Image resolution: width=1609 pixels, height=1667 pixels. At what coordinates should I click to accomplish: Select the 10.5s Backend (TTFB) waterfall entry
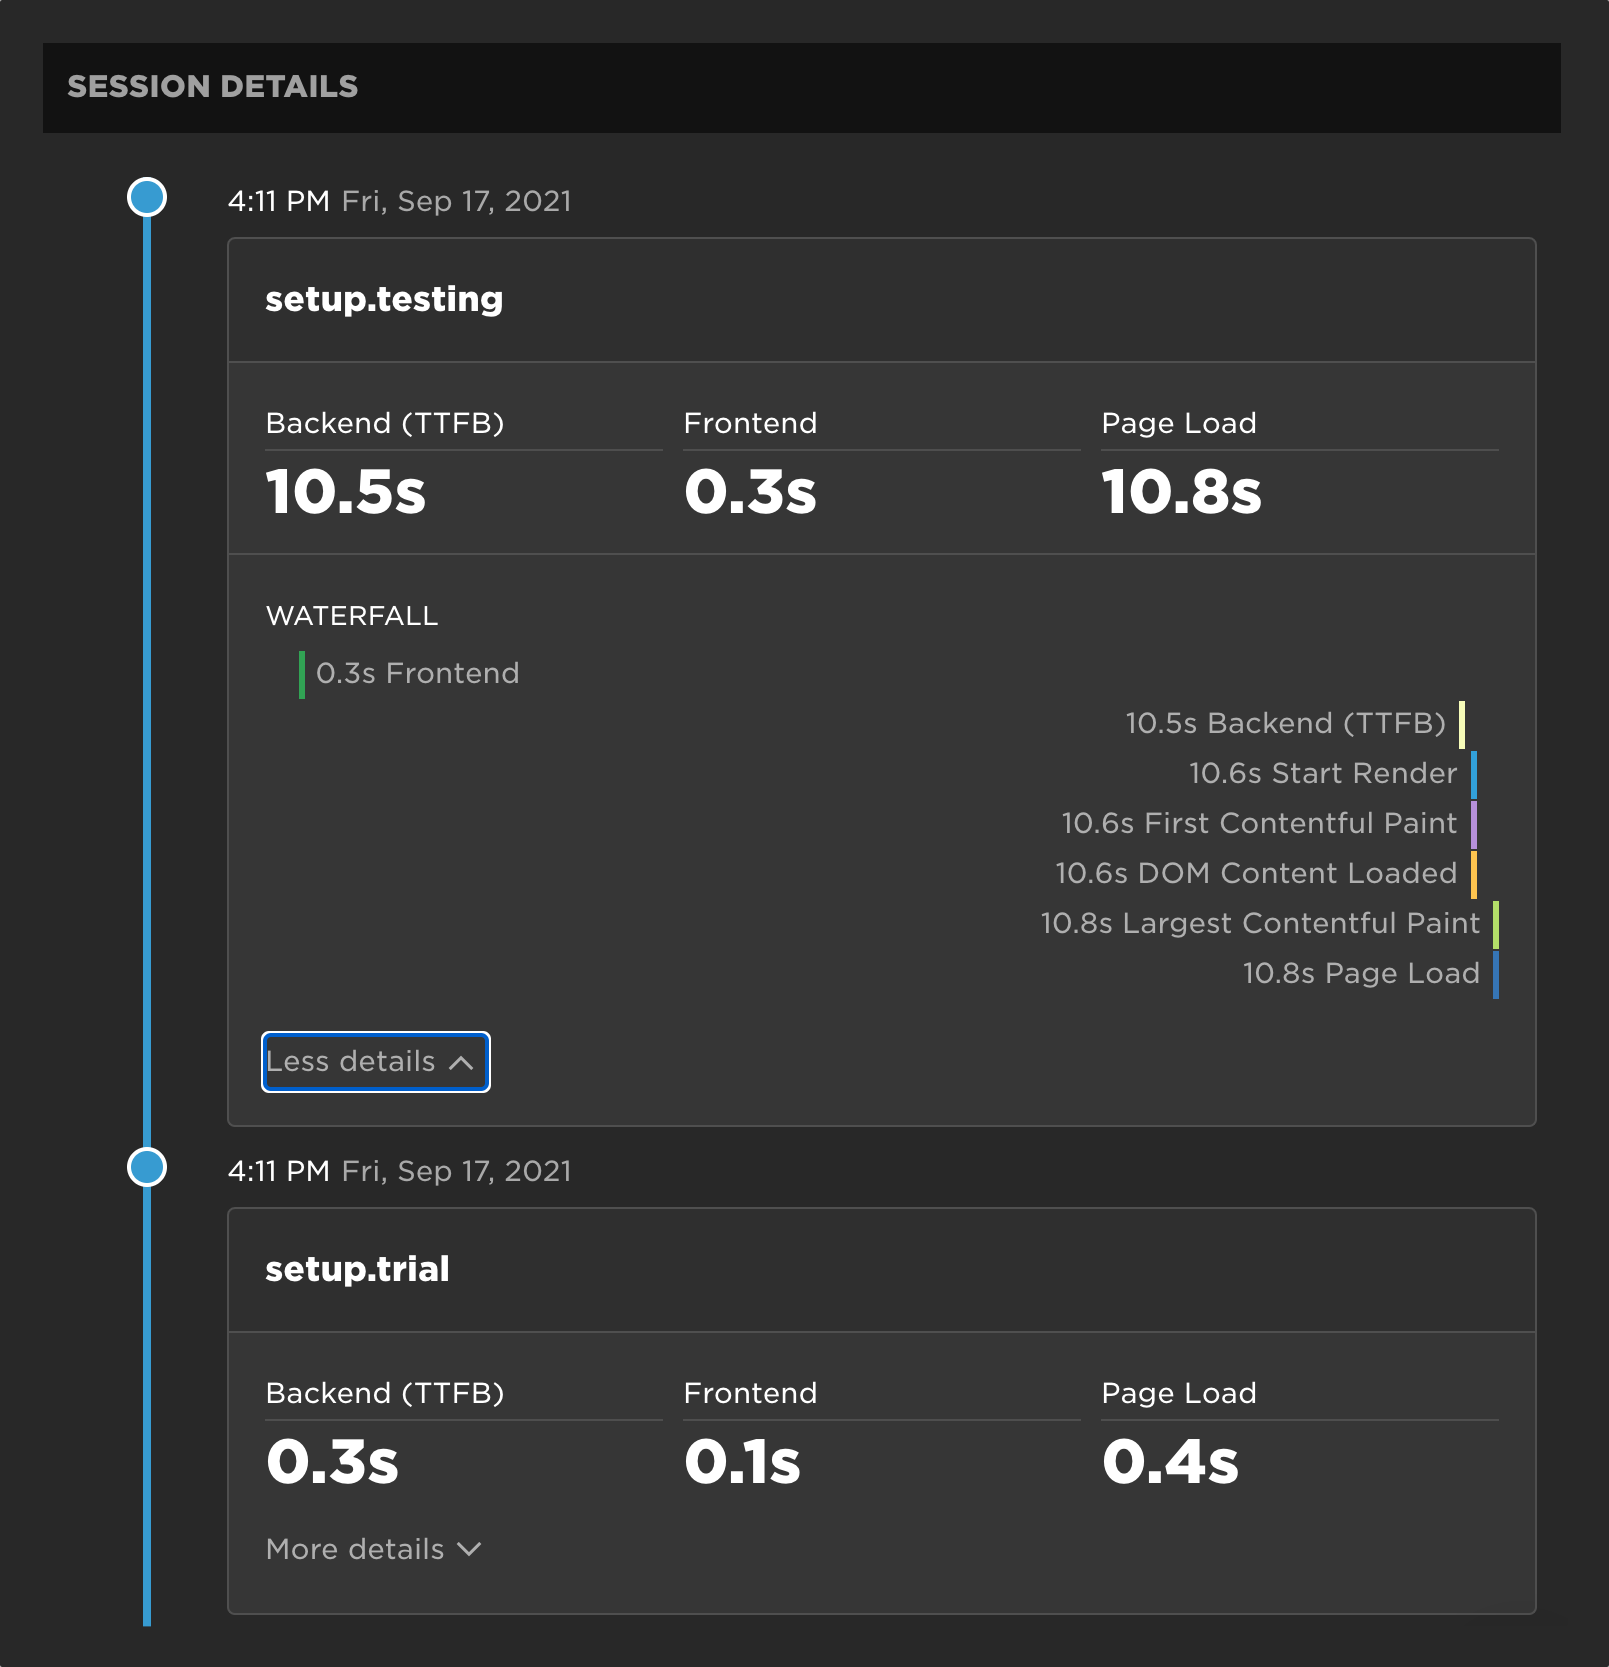tap(1295, 723)
